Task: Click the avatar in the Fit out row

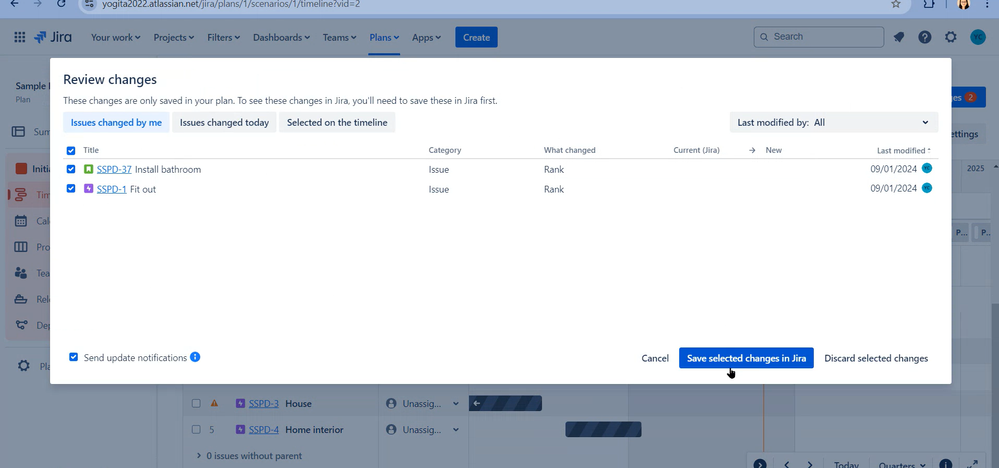Action: tap(926, 188)
